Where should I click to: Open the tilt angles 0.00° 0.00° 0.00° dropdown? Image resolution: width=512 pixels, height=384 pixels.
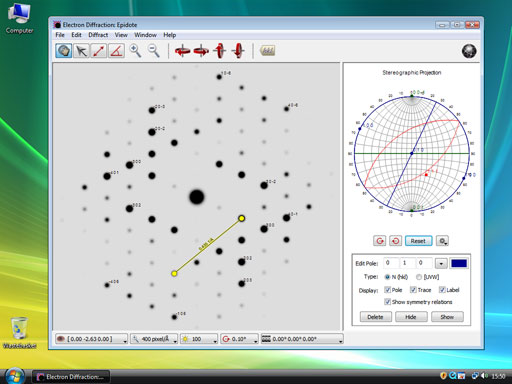tap(302, 339)
